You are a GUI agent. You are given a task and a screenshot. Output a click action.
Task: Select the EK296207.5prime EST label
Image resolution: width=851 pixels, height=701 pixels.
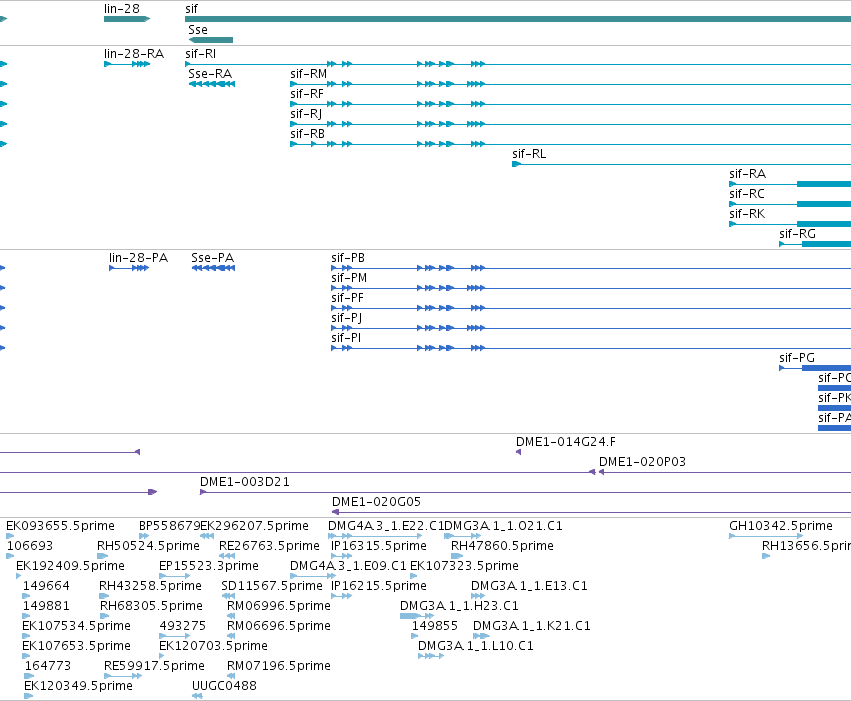(x=255, y=526)
